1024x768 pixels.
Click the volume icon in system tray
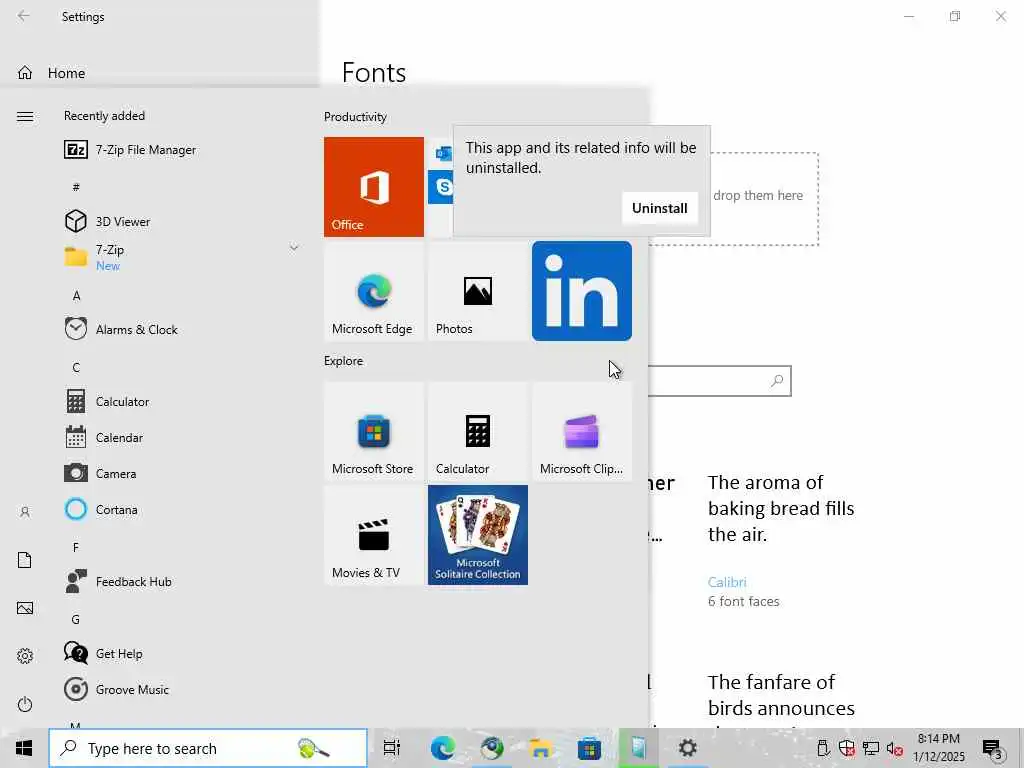pos(894,748)
